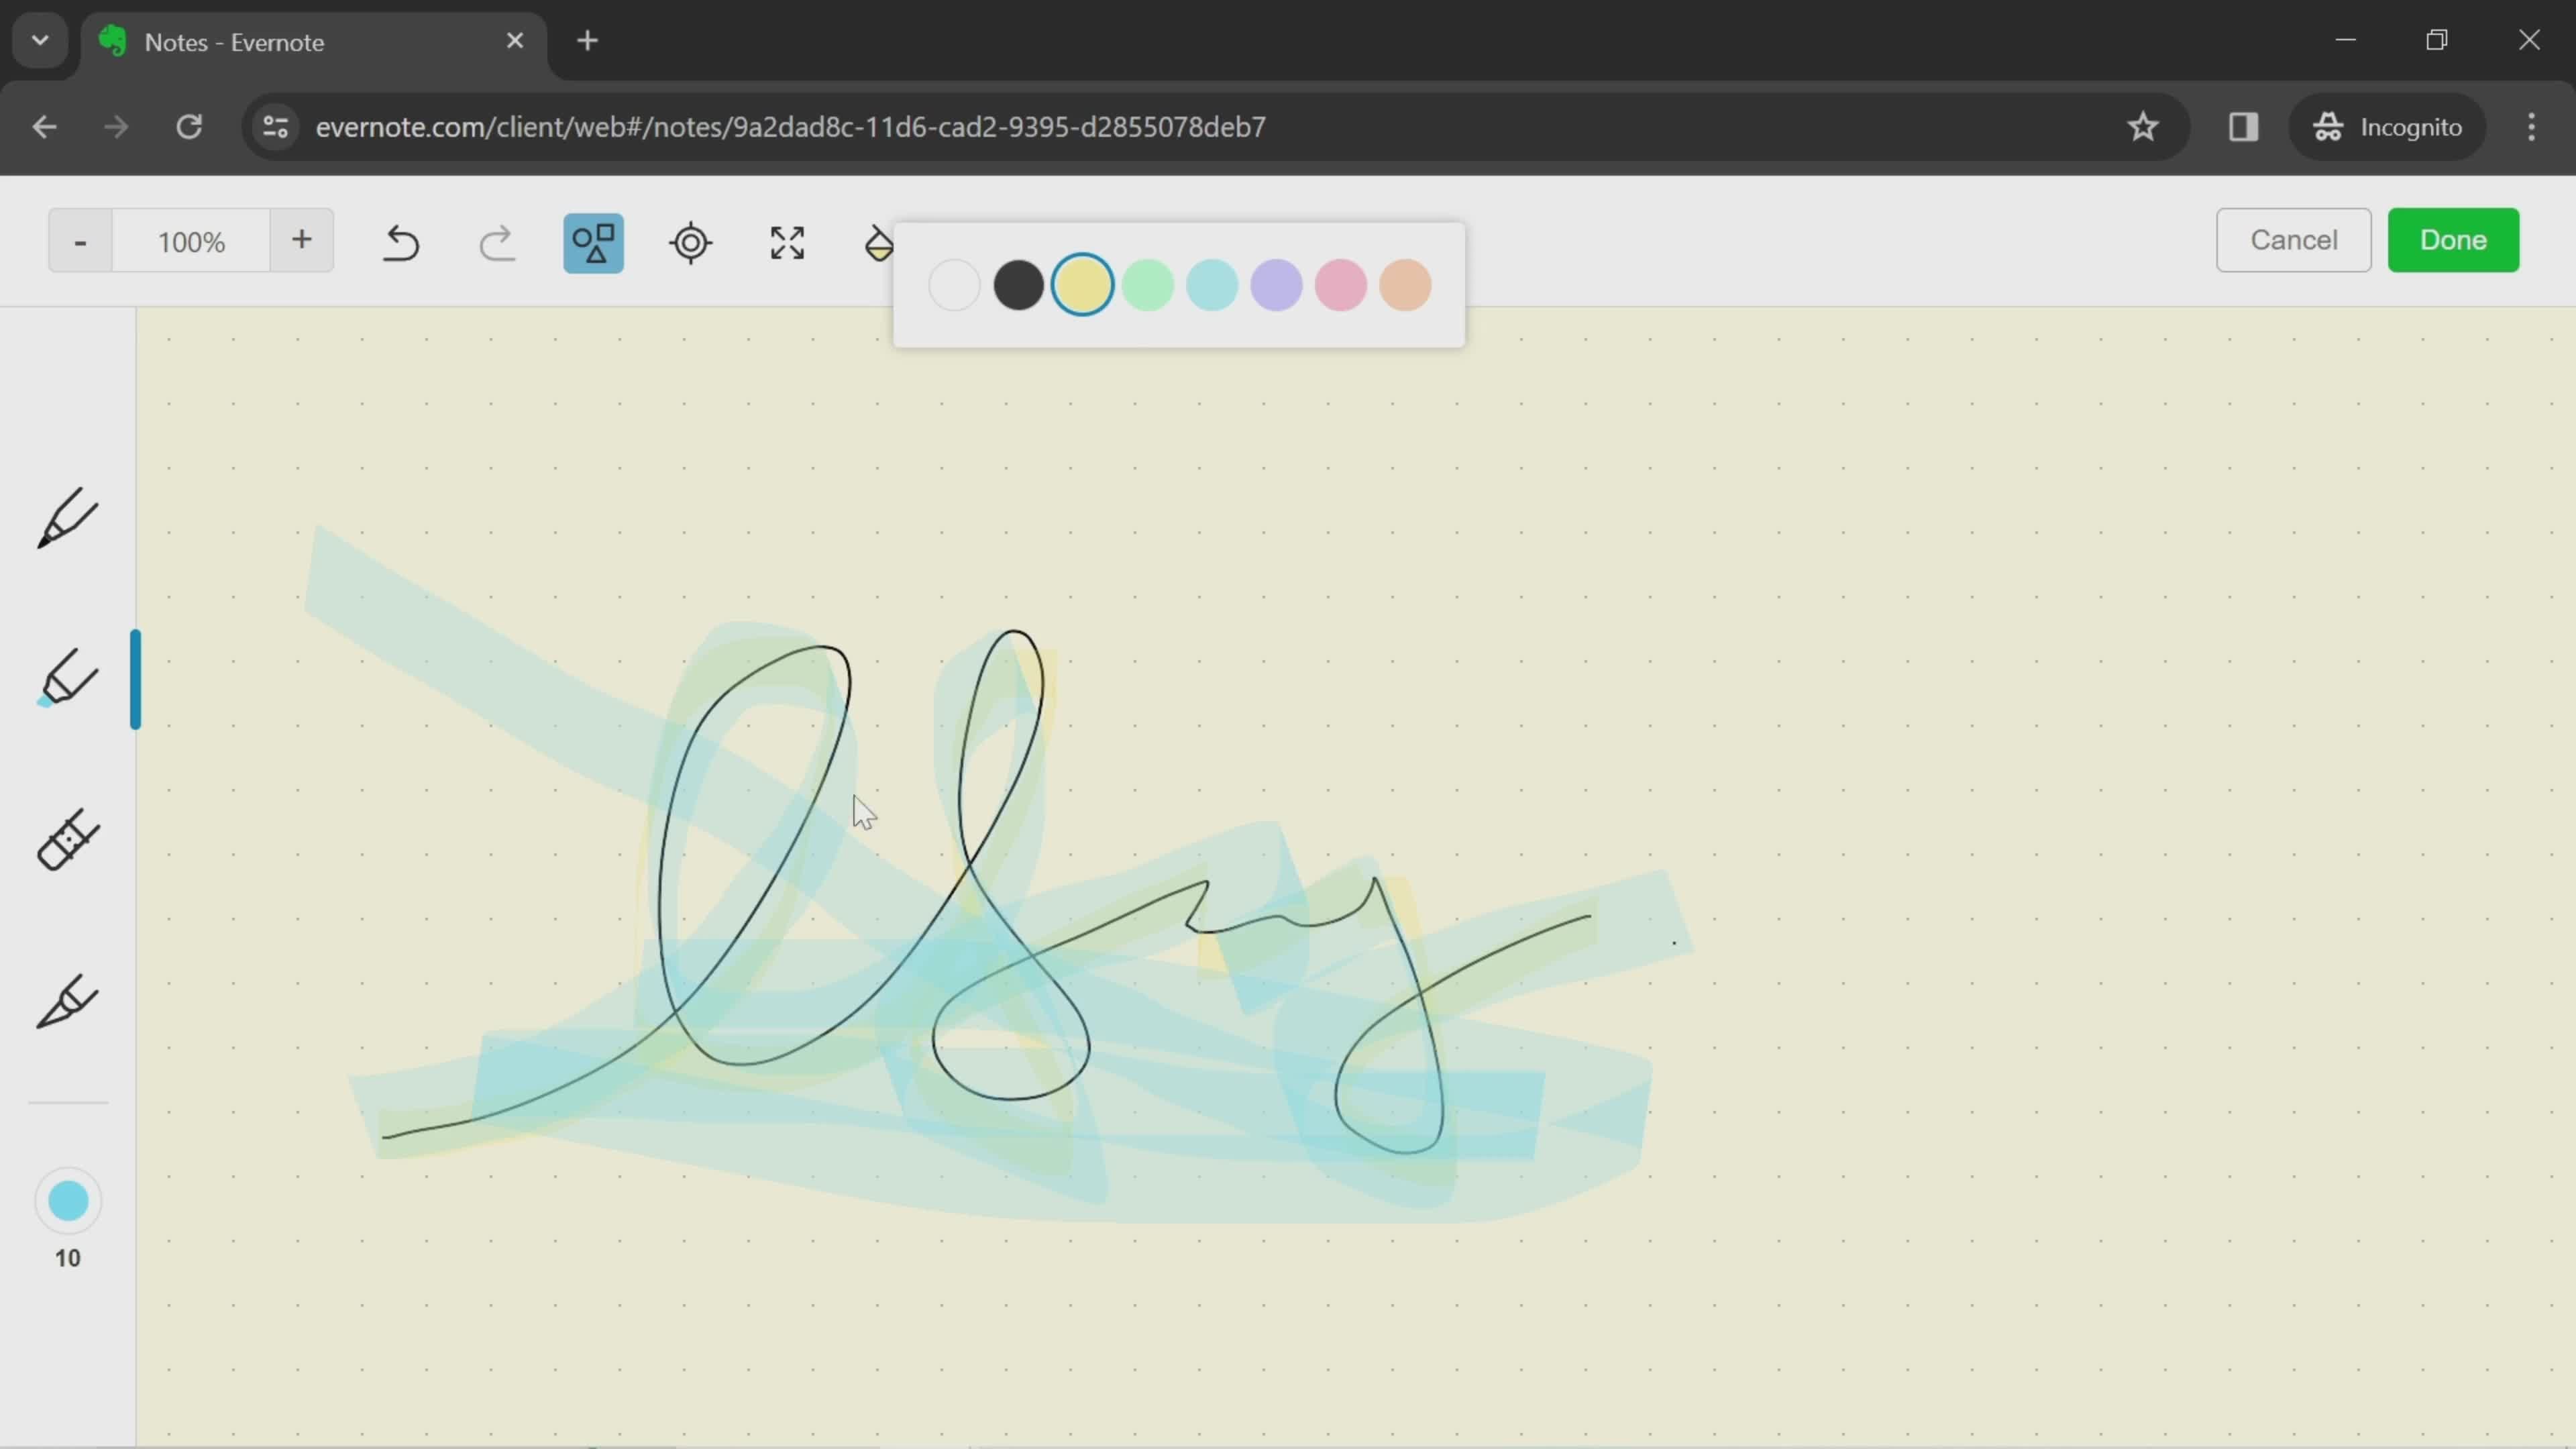Viewport: 2576px width, 1449px height.
Task: Click the stroke size value 10
Action: point(68,1258)
